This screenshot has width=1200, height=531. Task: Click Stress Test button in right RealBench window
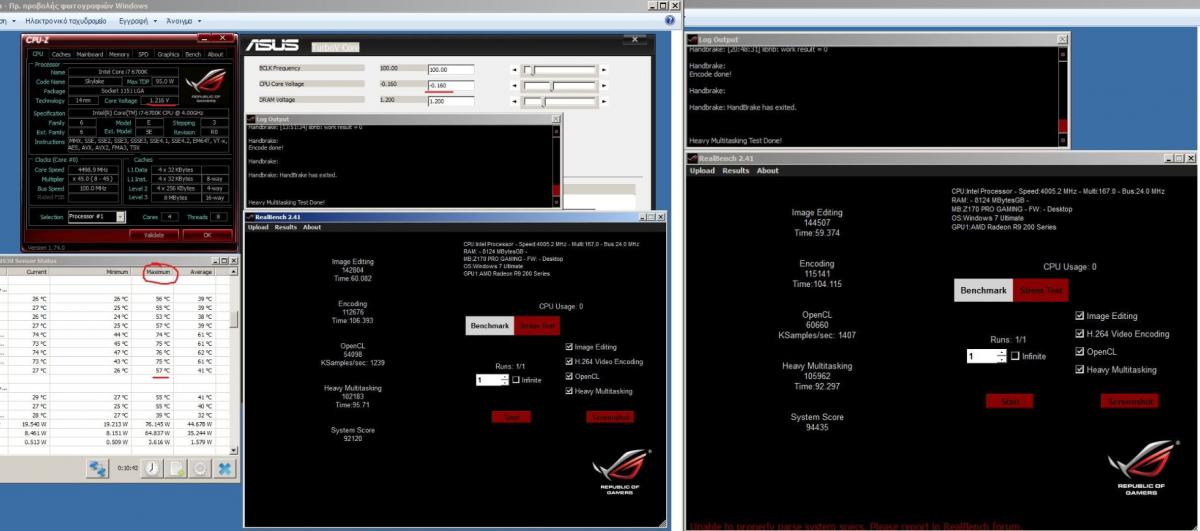pyautogui.click(x=1040, y=290)
